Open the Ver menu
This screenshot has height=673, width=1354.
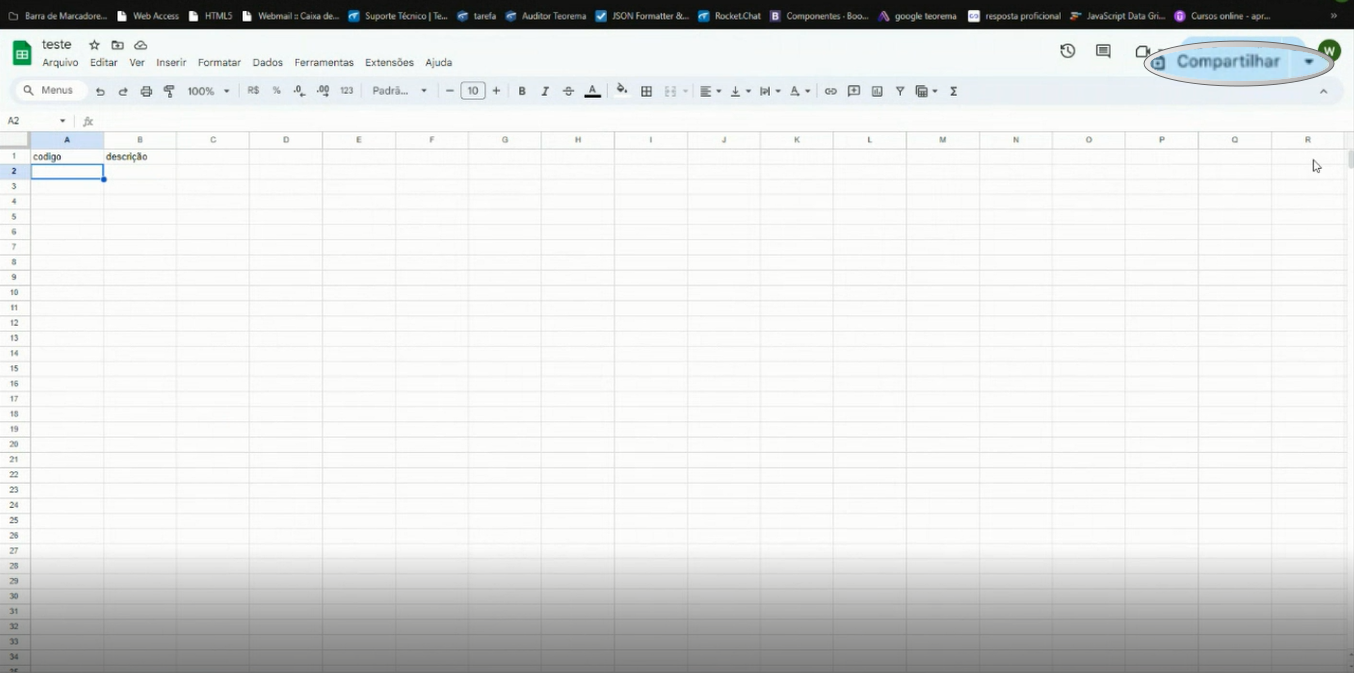pos(137,62)
